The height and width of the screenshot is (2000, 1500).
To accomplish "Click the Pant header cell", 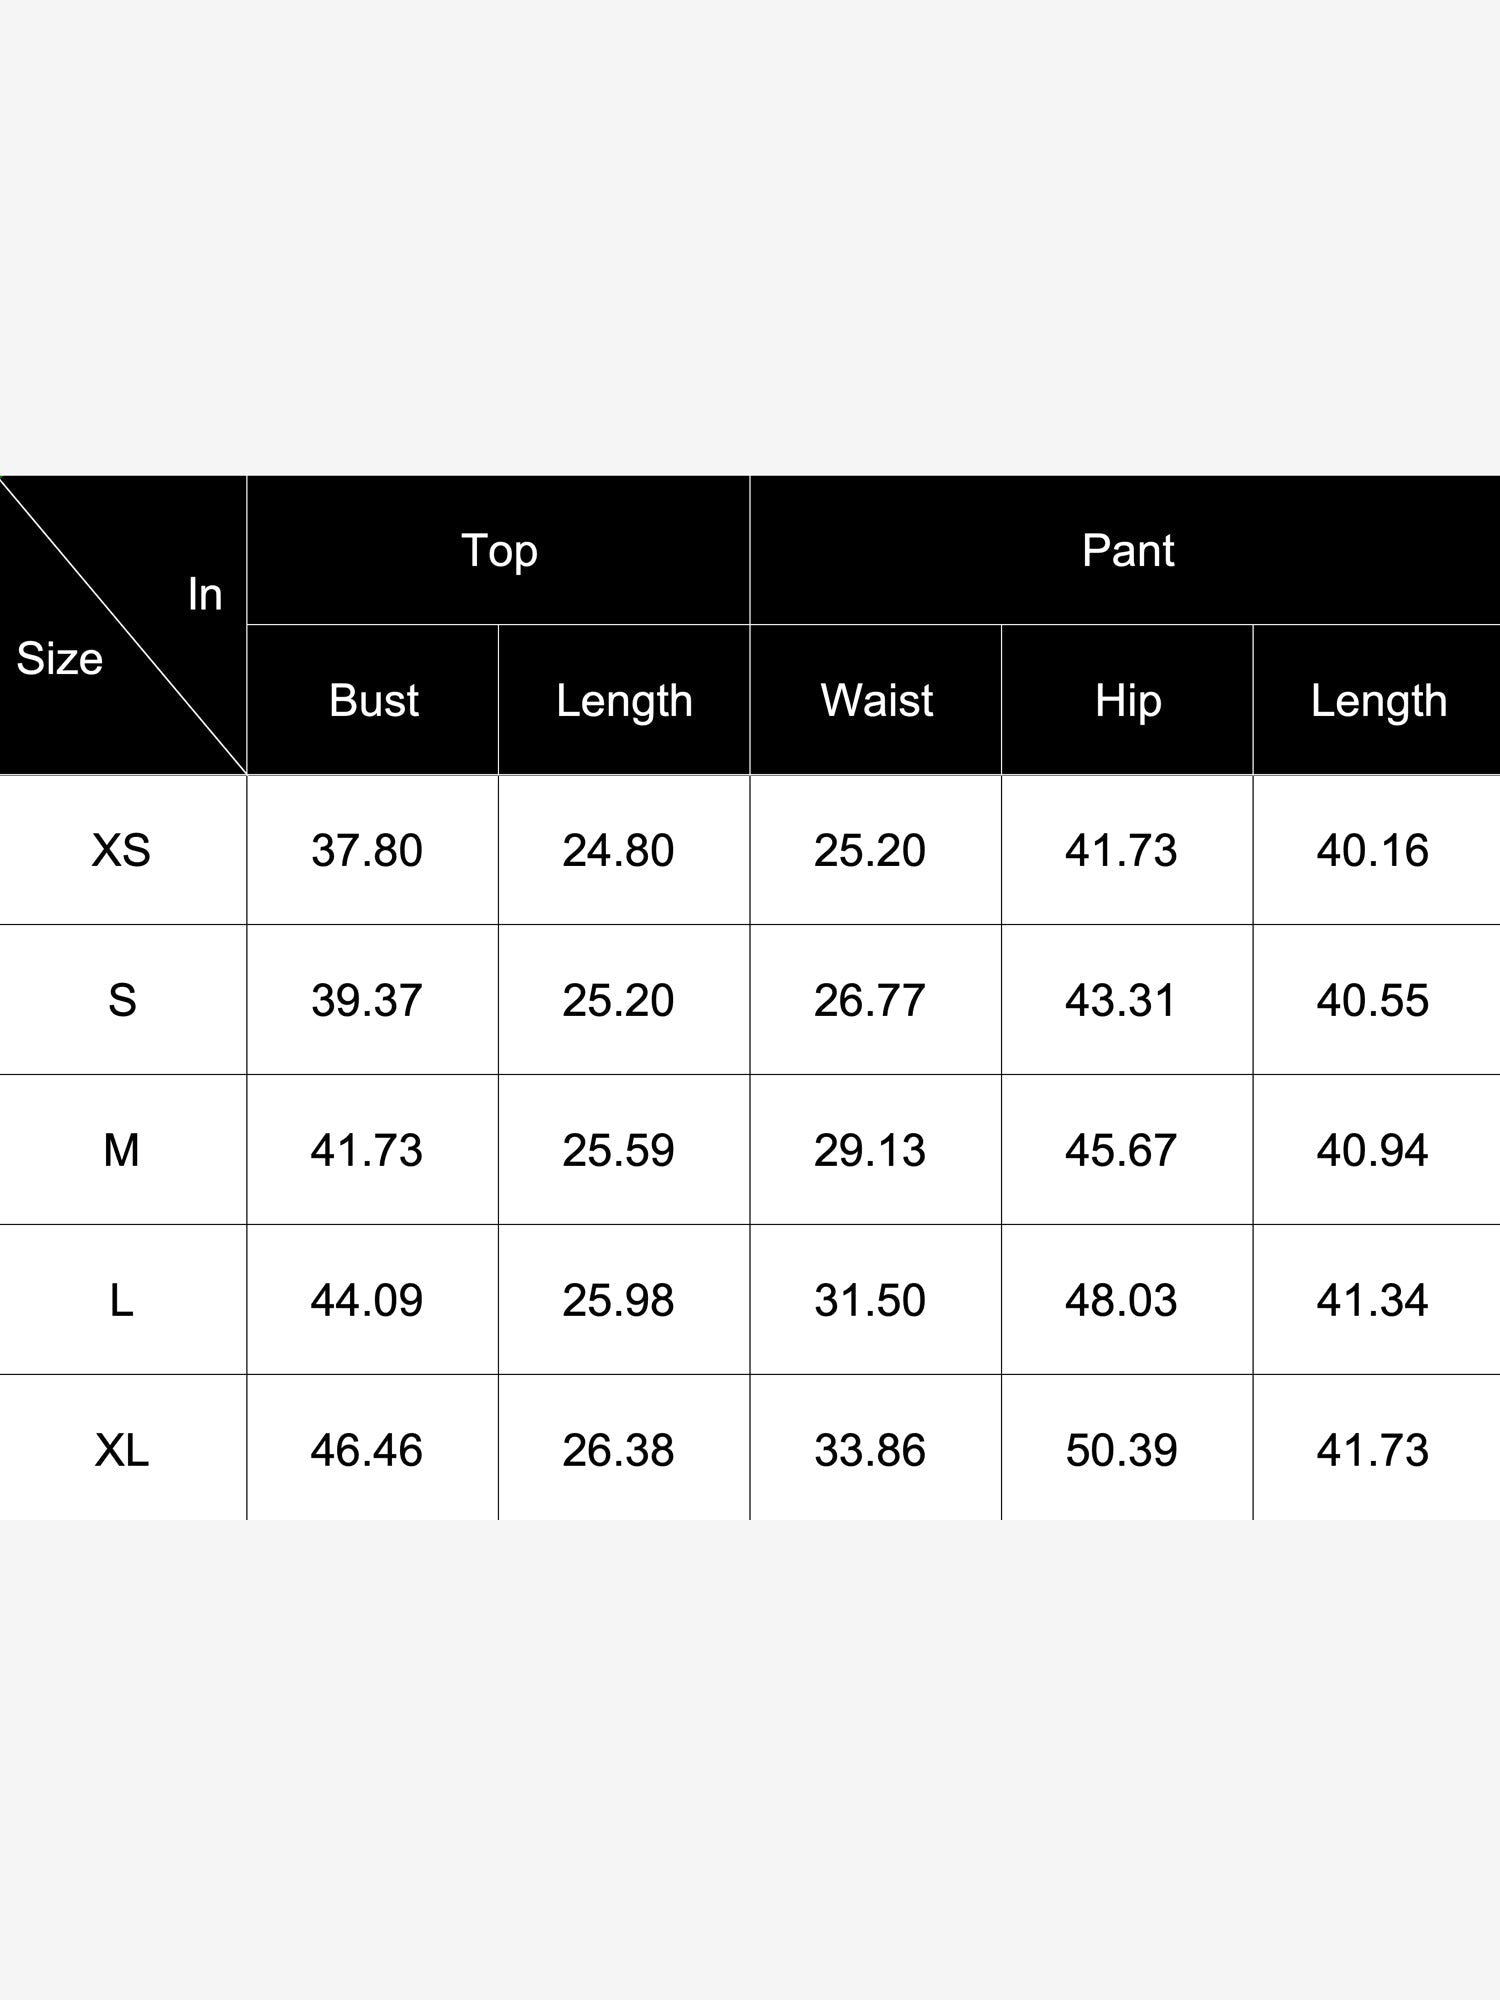I will click(x=1125, y=550).
